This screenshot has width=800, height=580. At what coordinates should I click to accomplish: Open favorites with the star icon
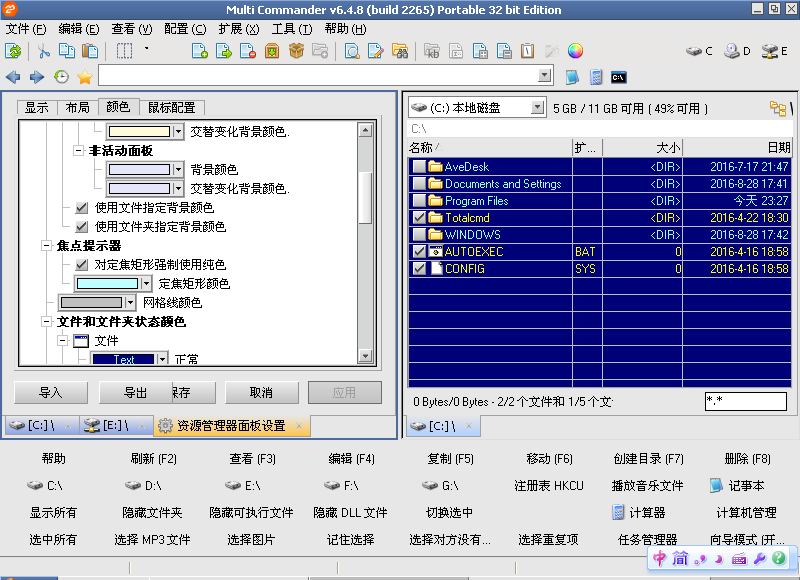pyautogui.click(x=85, y=77)
